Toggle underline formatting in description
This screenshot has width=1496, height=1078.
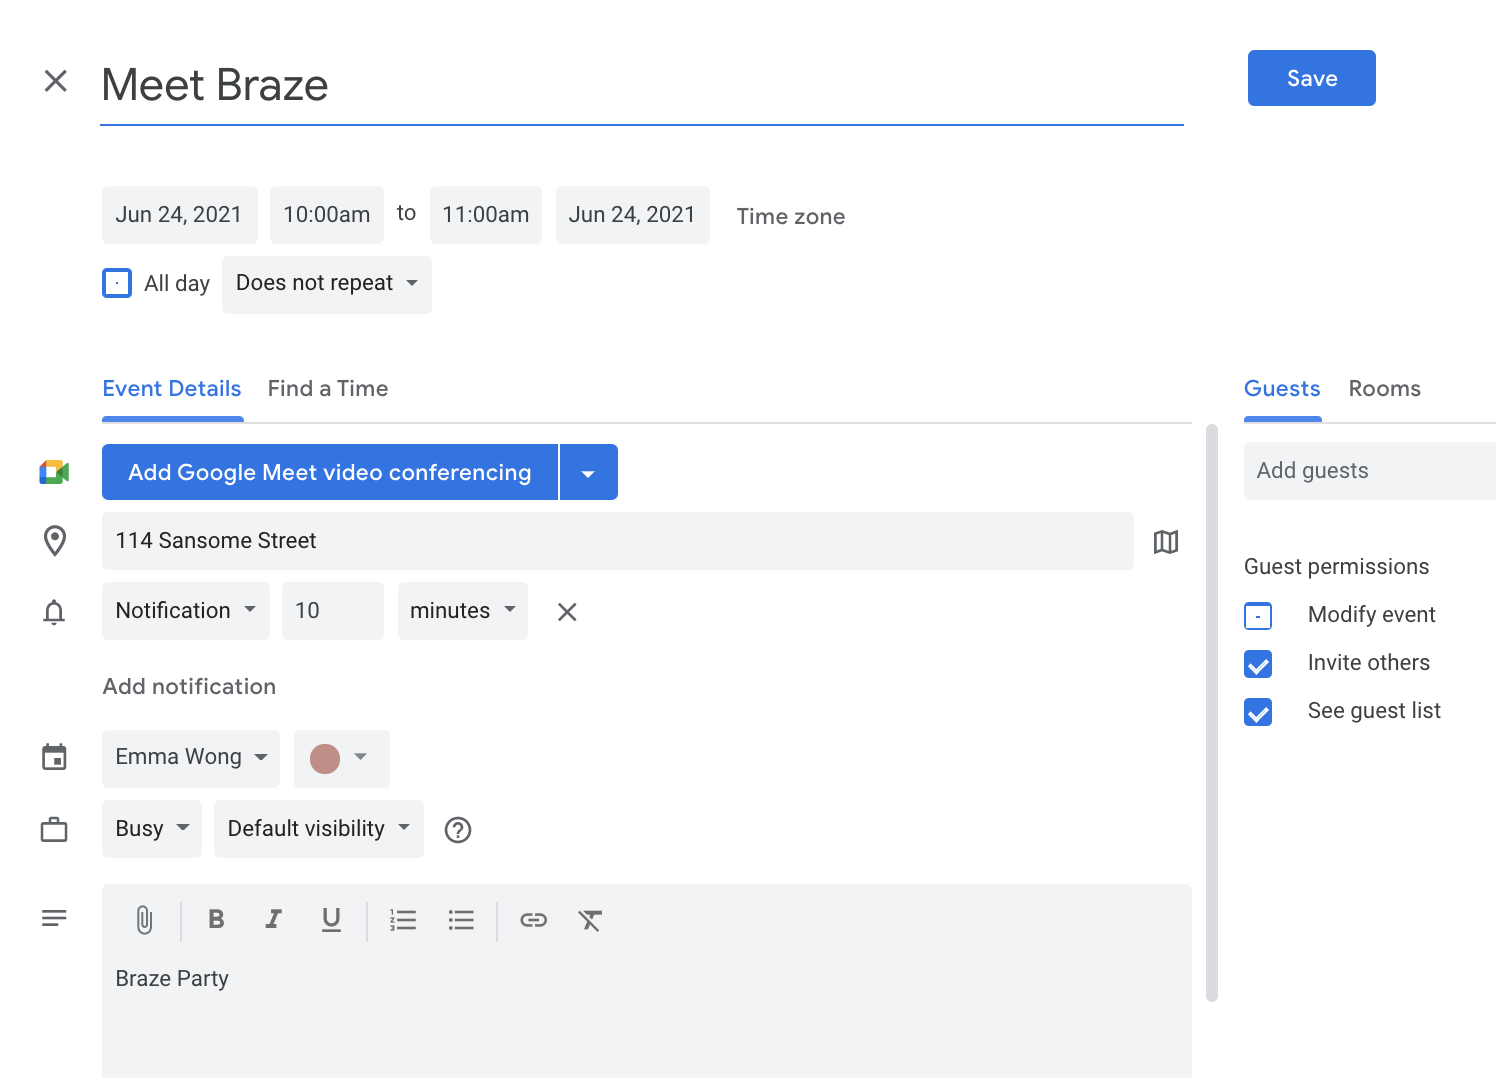tap(331, 920)
